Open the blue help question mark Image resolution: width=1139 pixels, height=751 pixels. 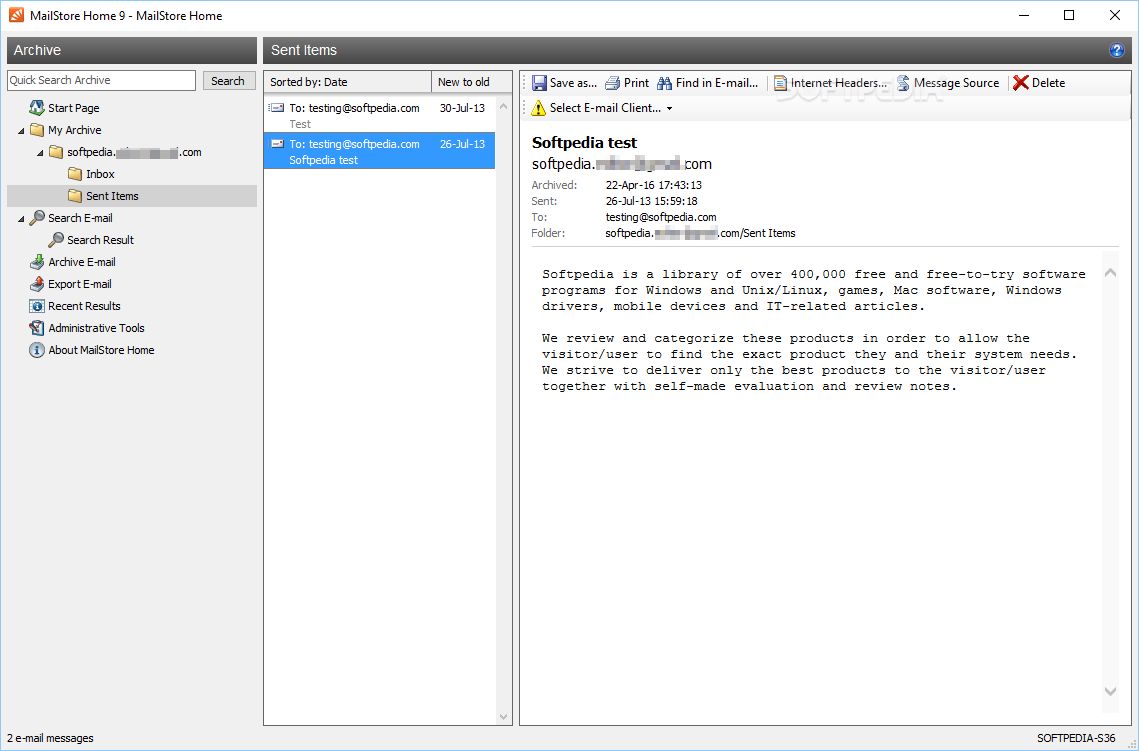(1116, 50)
